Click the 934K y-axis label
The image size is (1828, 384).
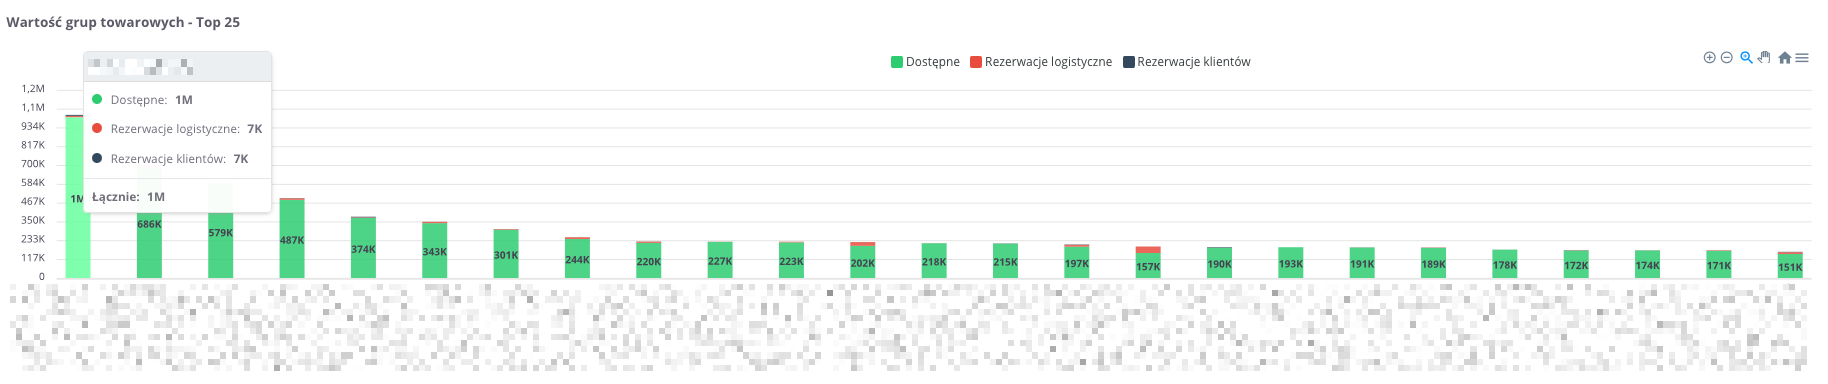33,126
